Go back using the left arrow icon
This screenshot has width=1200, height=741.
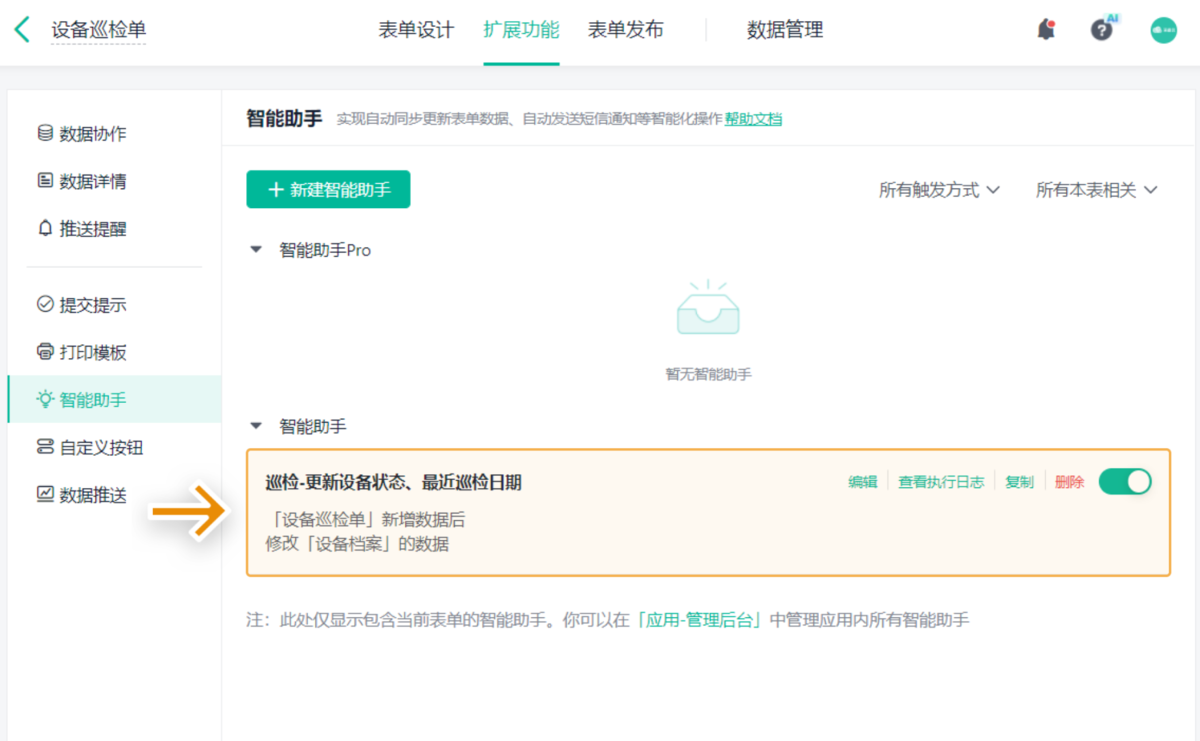(22, 30)
